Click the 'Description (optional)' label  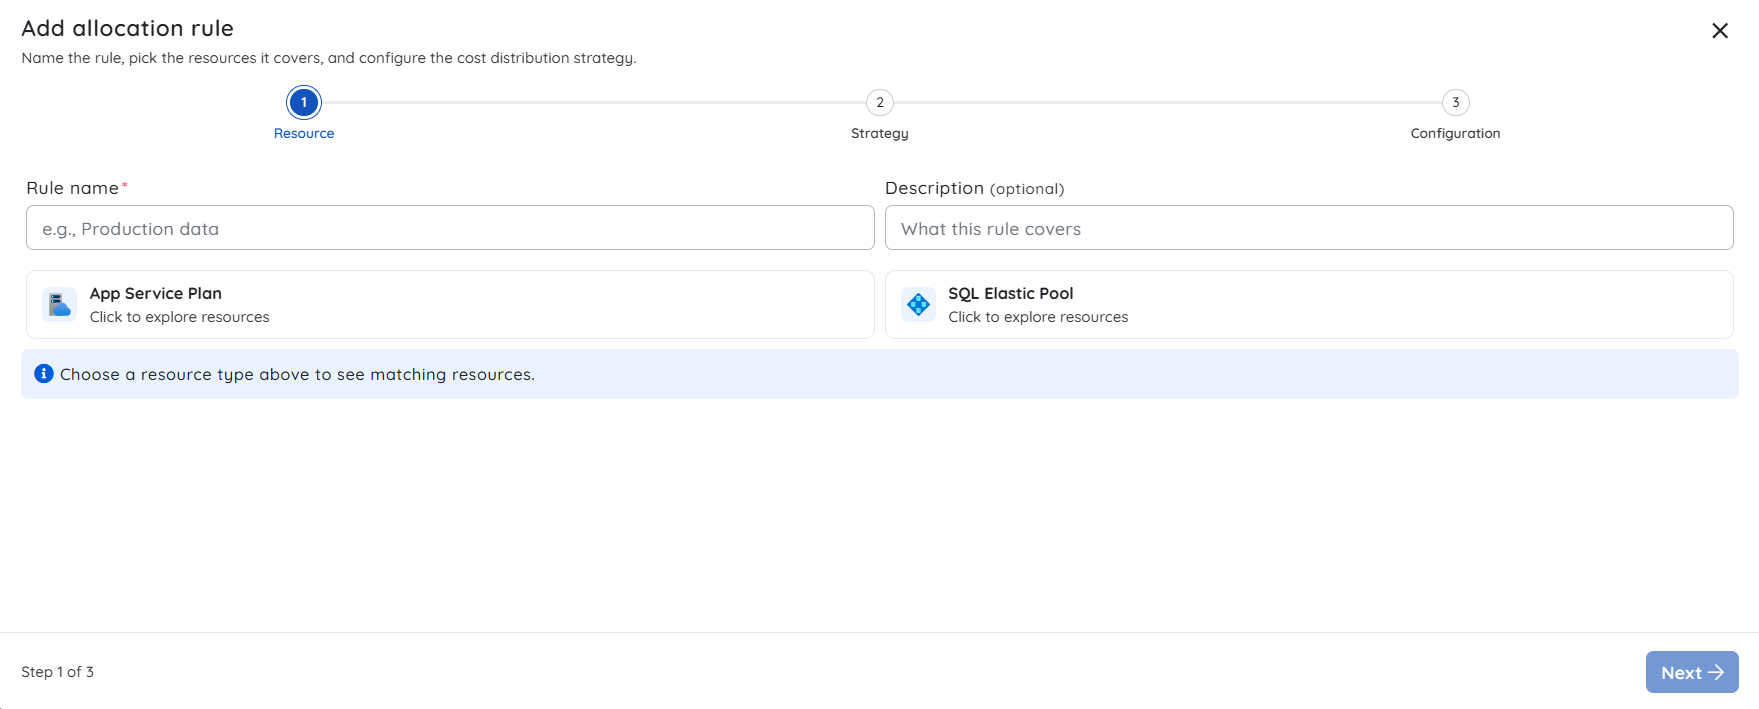pyautogui.click(x=975, y=188)
